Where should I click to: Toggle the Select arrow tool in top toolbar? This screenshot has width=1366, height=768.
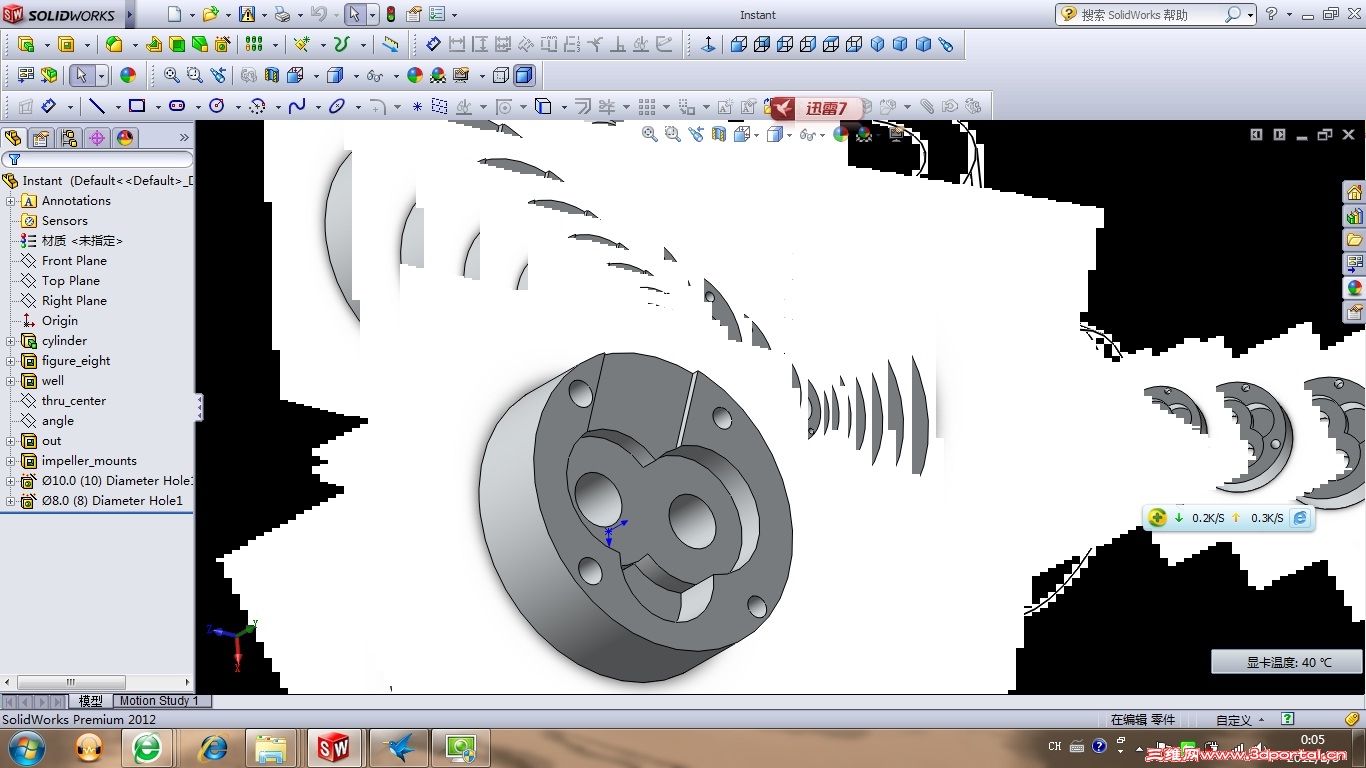pyautogui.click(x=354, y=14)
